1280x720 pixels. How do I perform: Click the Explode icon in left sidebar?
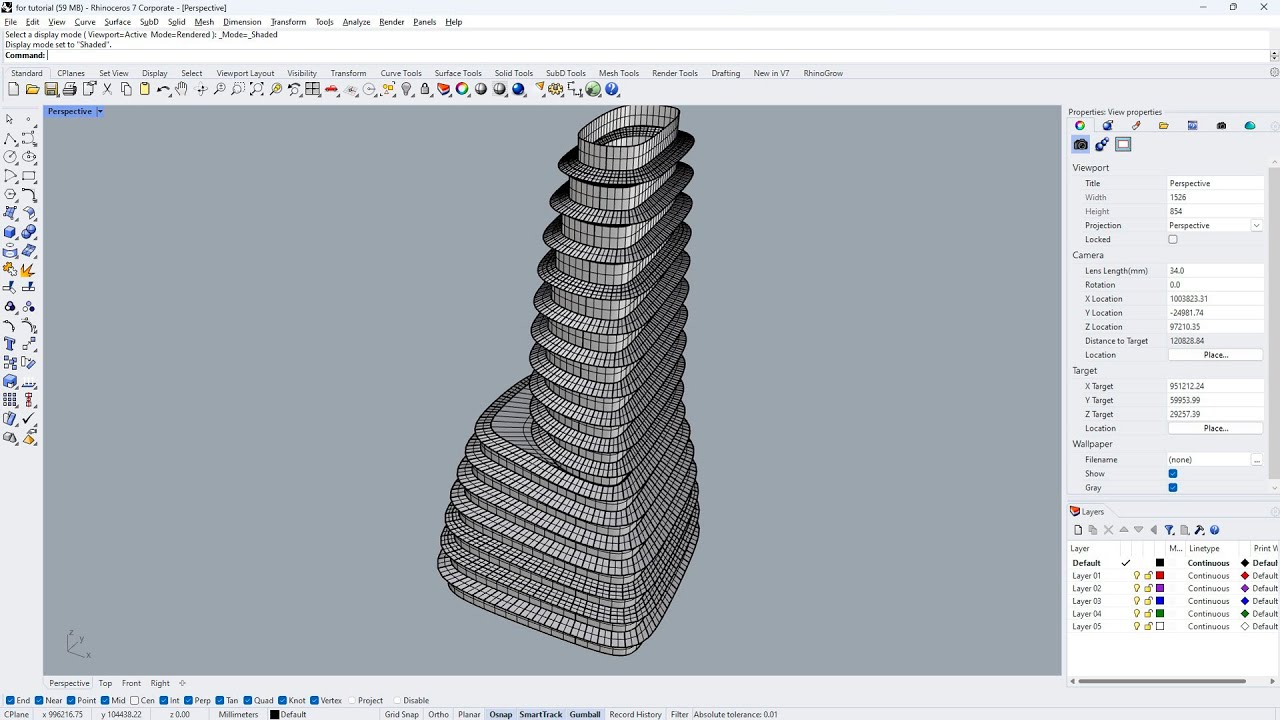click(29, 269)
